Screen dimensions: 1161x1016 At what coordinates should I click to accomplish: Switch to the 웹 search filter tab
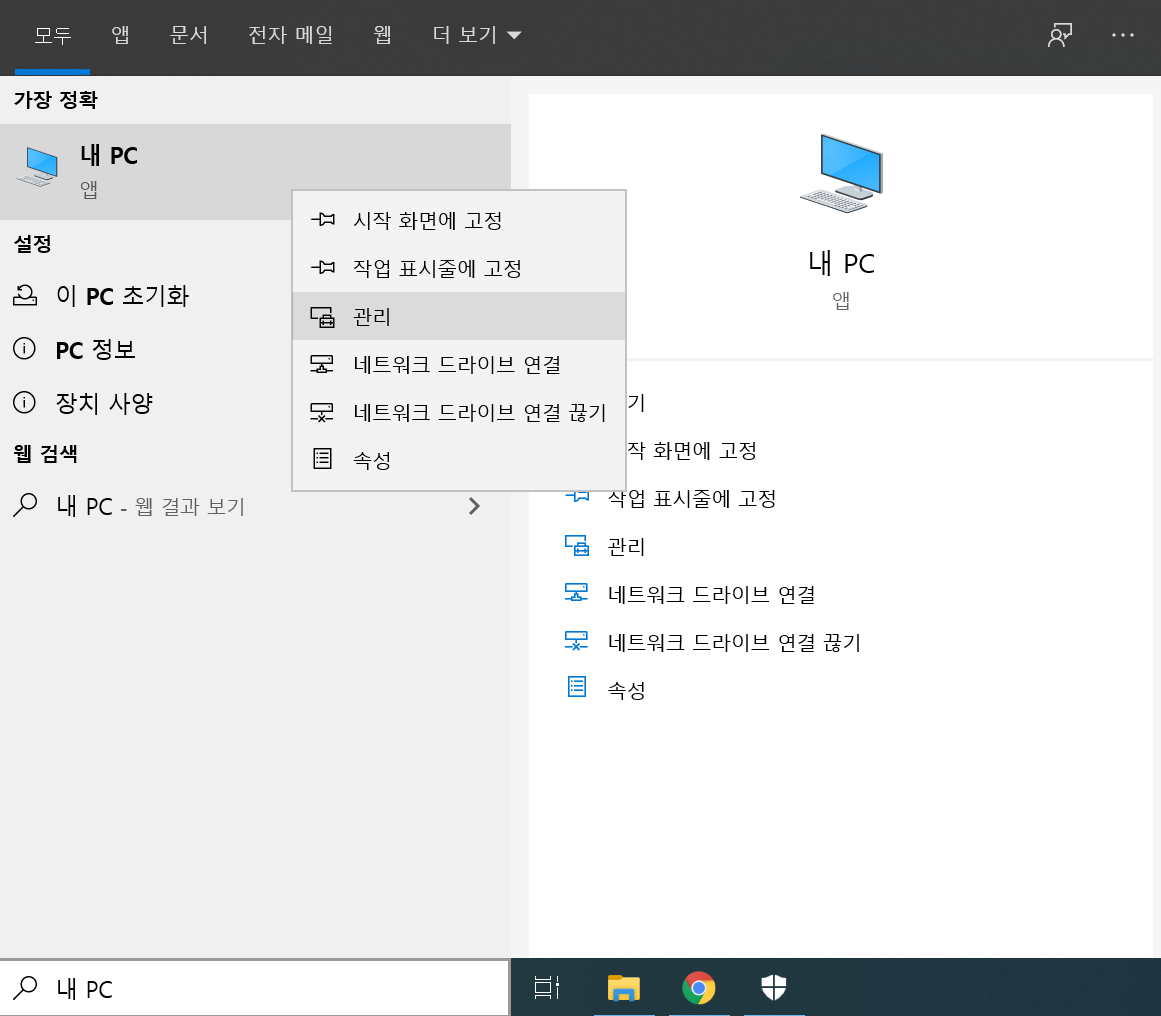pos(382,34)
